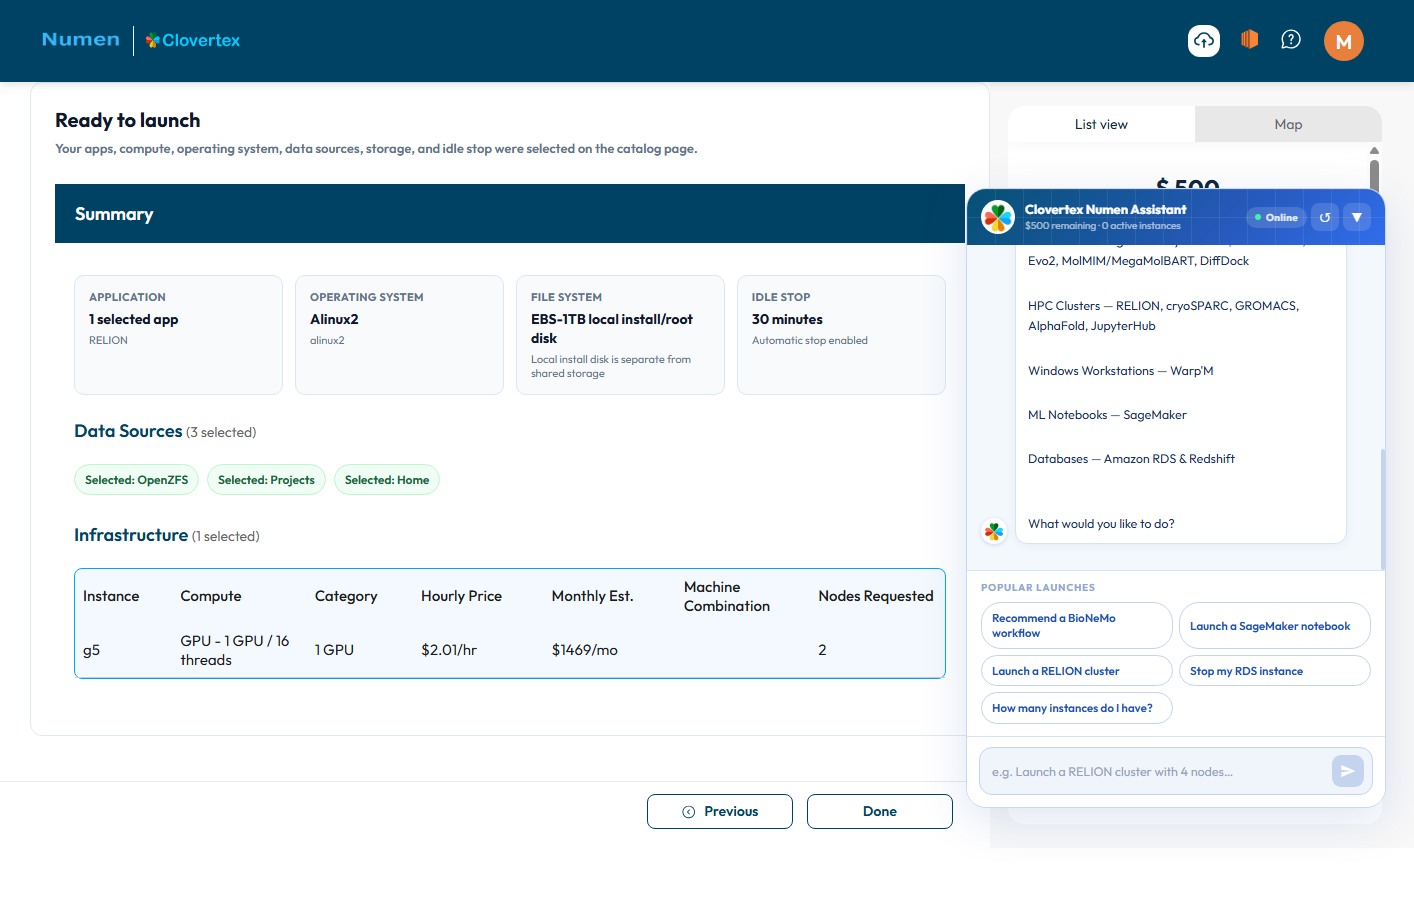Select the g5 instance cell
This screenshot has height=900, width=1414.
tap(92, 650)
